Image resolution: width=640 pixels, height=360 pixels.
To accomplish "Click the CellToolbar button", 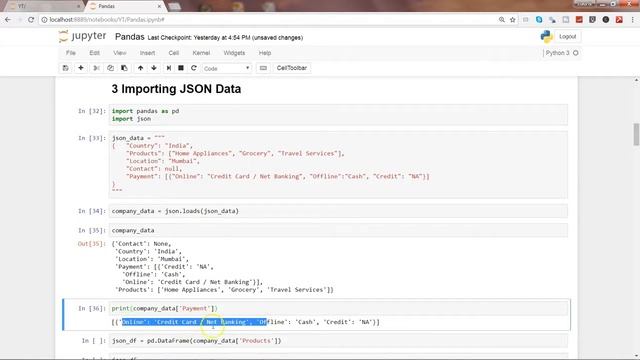I will click(291, 68).
